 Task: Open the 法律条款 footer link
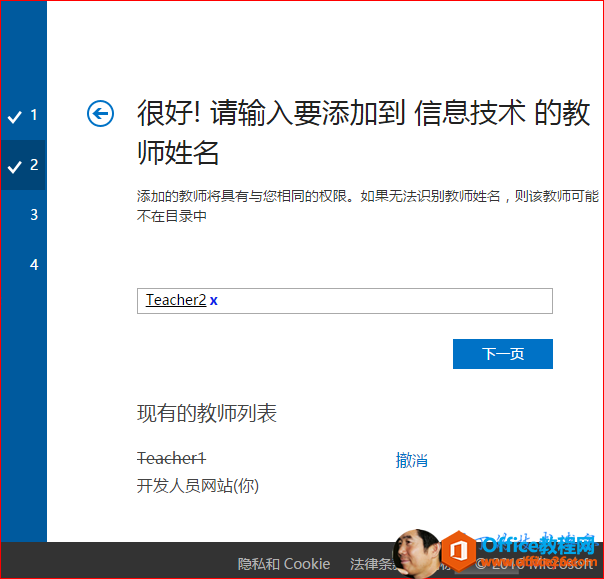(371, 564)
